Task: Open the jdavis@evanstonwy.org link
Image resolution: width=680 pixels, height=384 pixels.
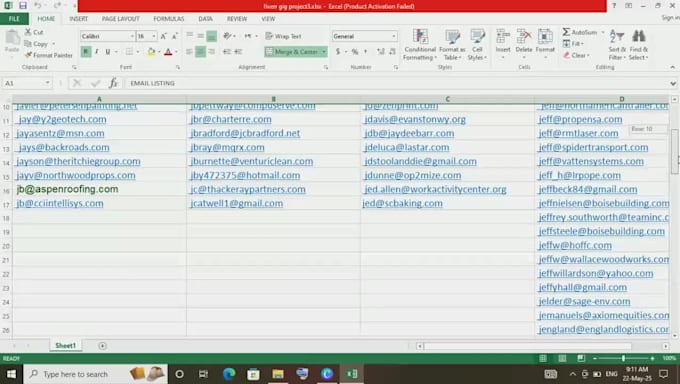Action: click(415, 119)
